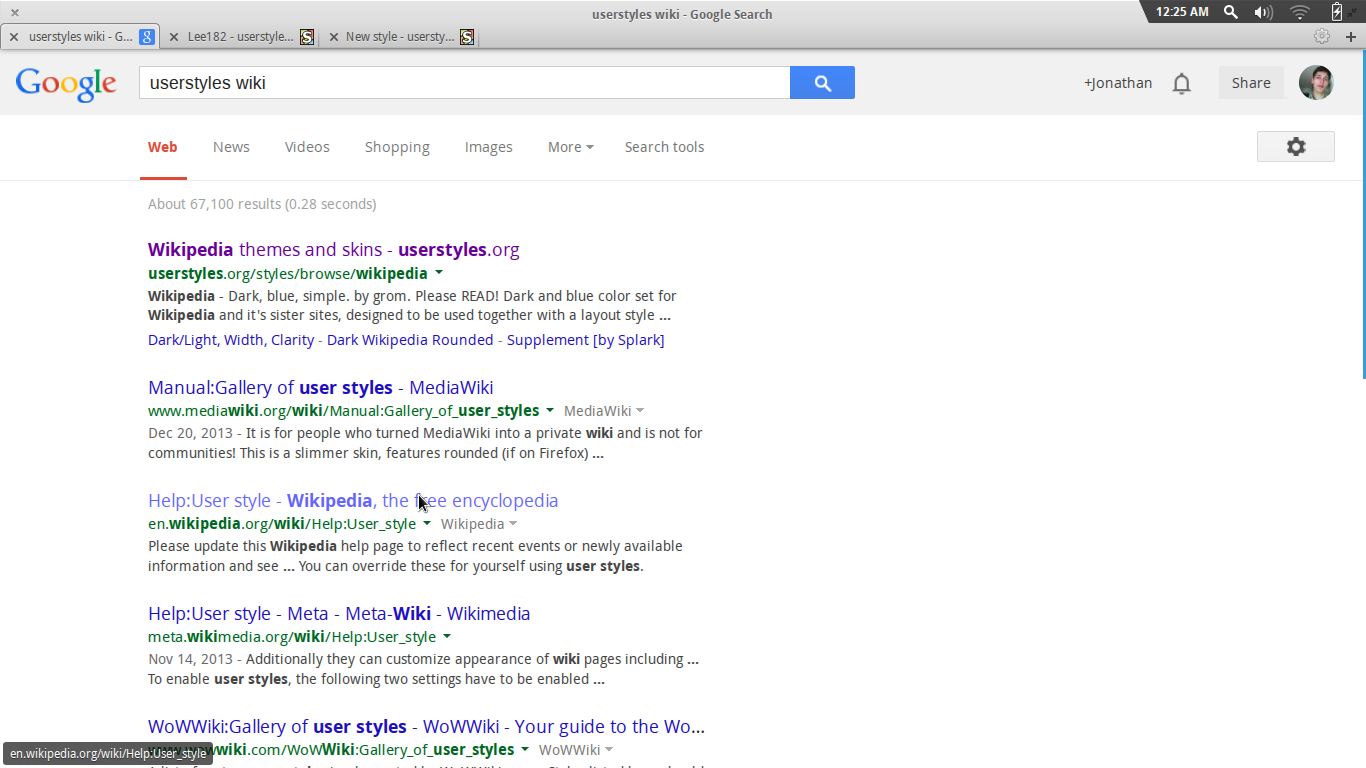Click the 'Please update this Wikipedia help page' snippet

point(415,556)
